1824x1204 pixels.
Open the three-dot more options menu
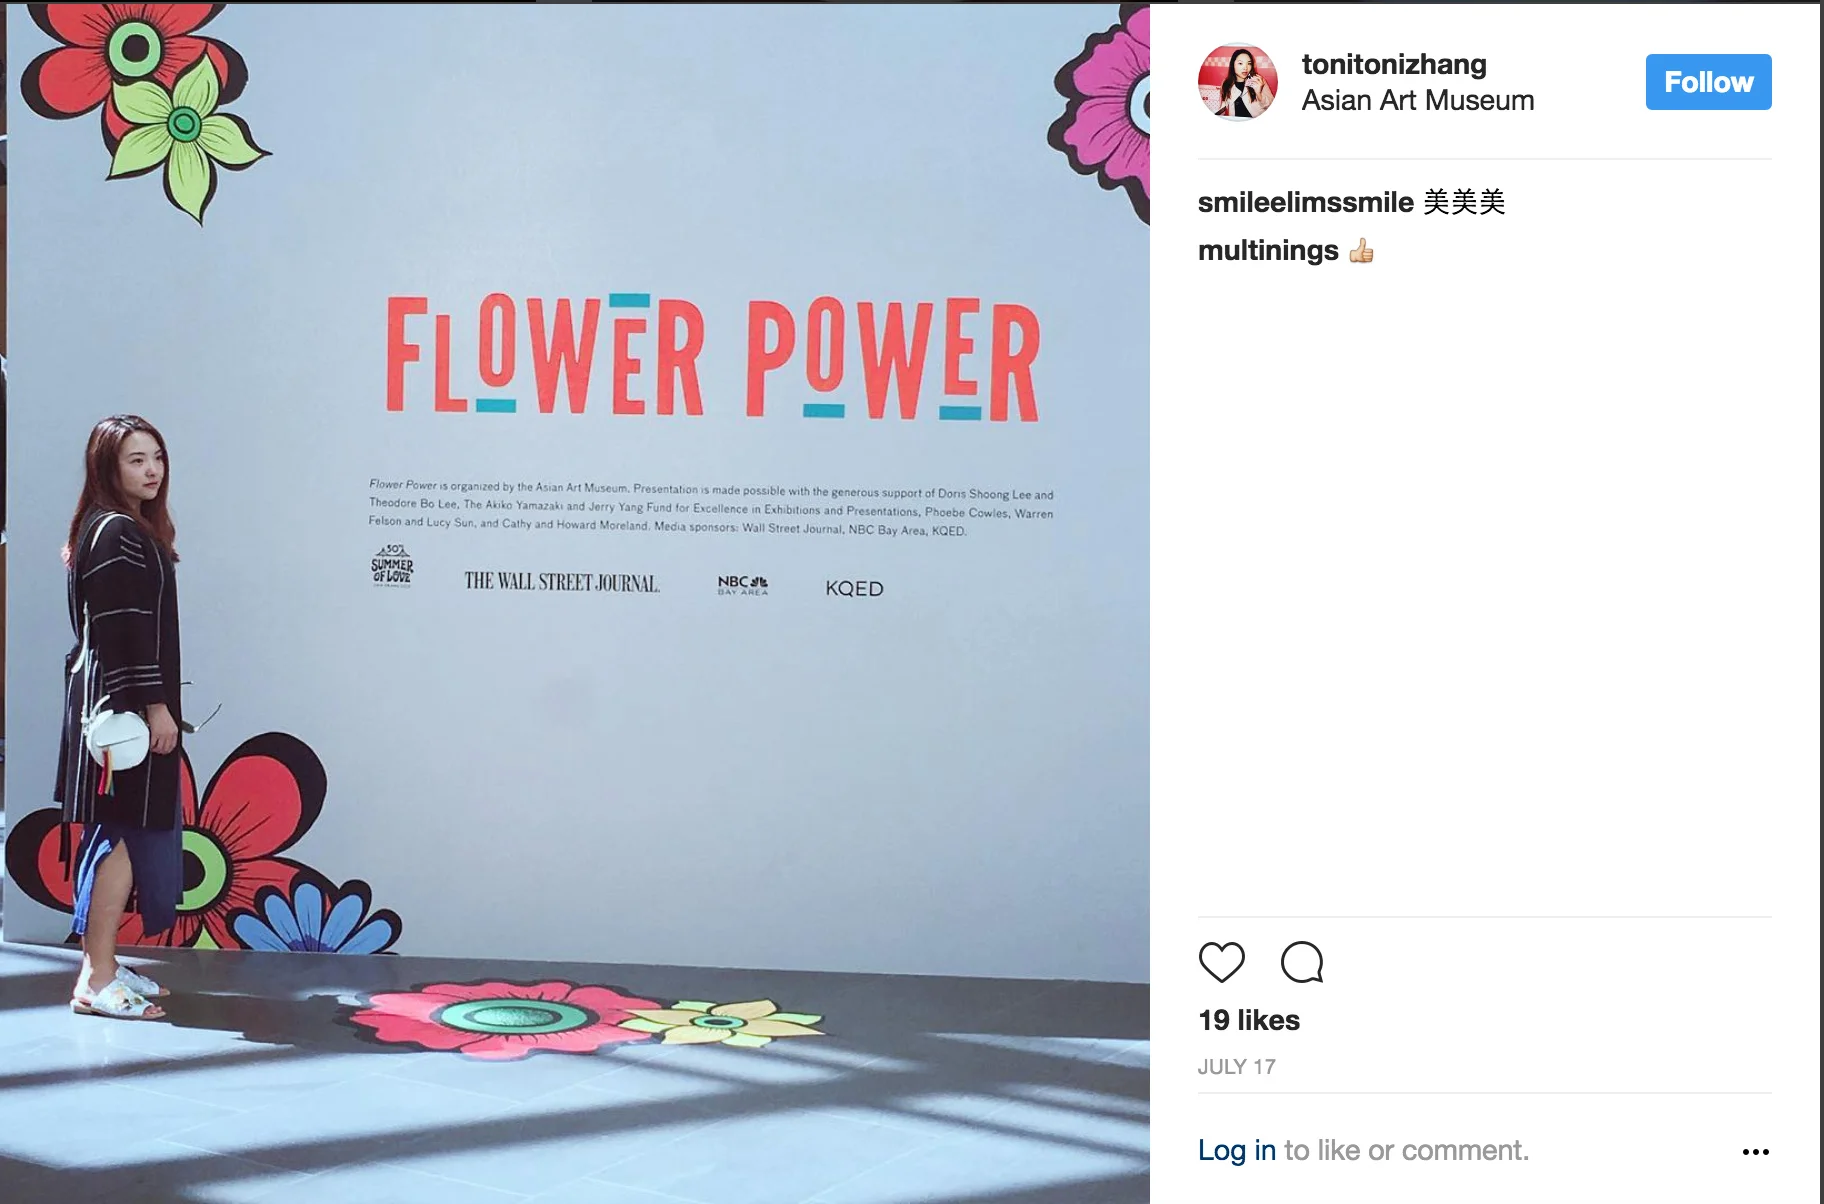pyautogui.click(x=1755, y=1152)
